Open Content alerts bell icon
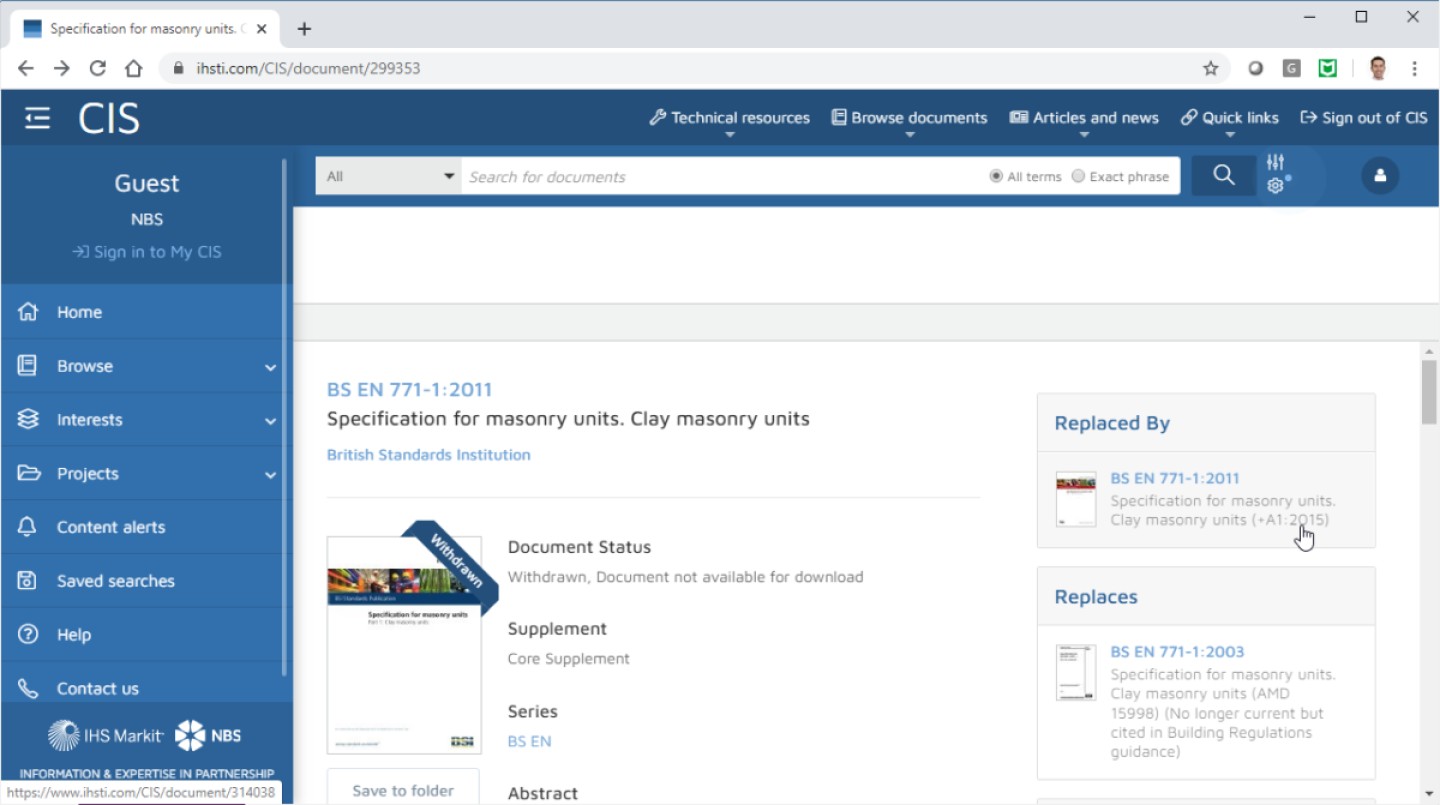 pyautogui.click(x=28, y=527)
